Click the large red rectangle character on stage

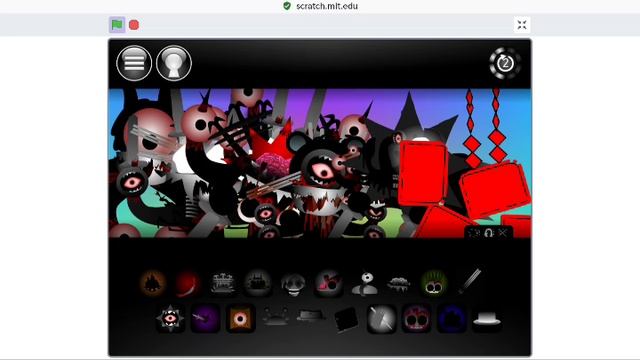(422, 172)
